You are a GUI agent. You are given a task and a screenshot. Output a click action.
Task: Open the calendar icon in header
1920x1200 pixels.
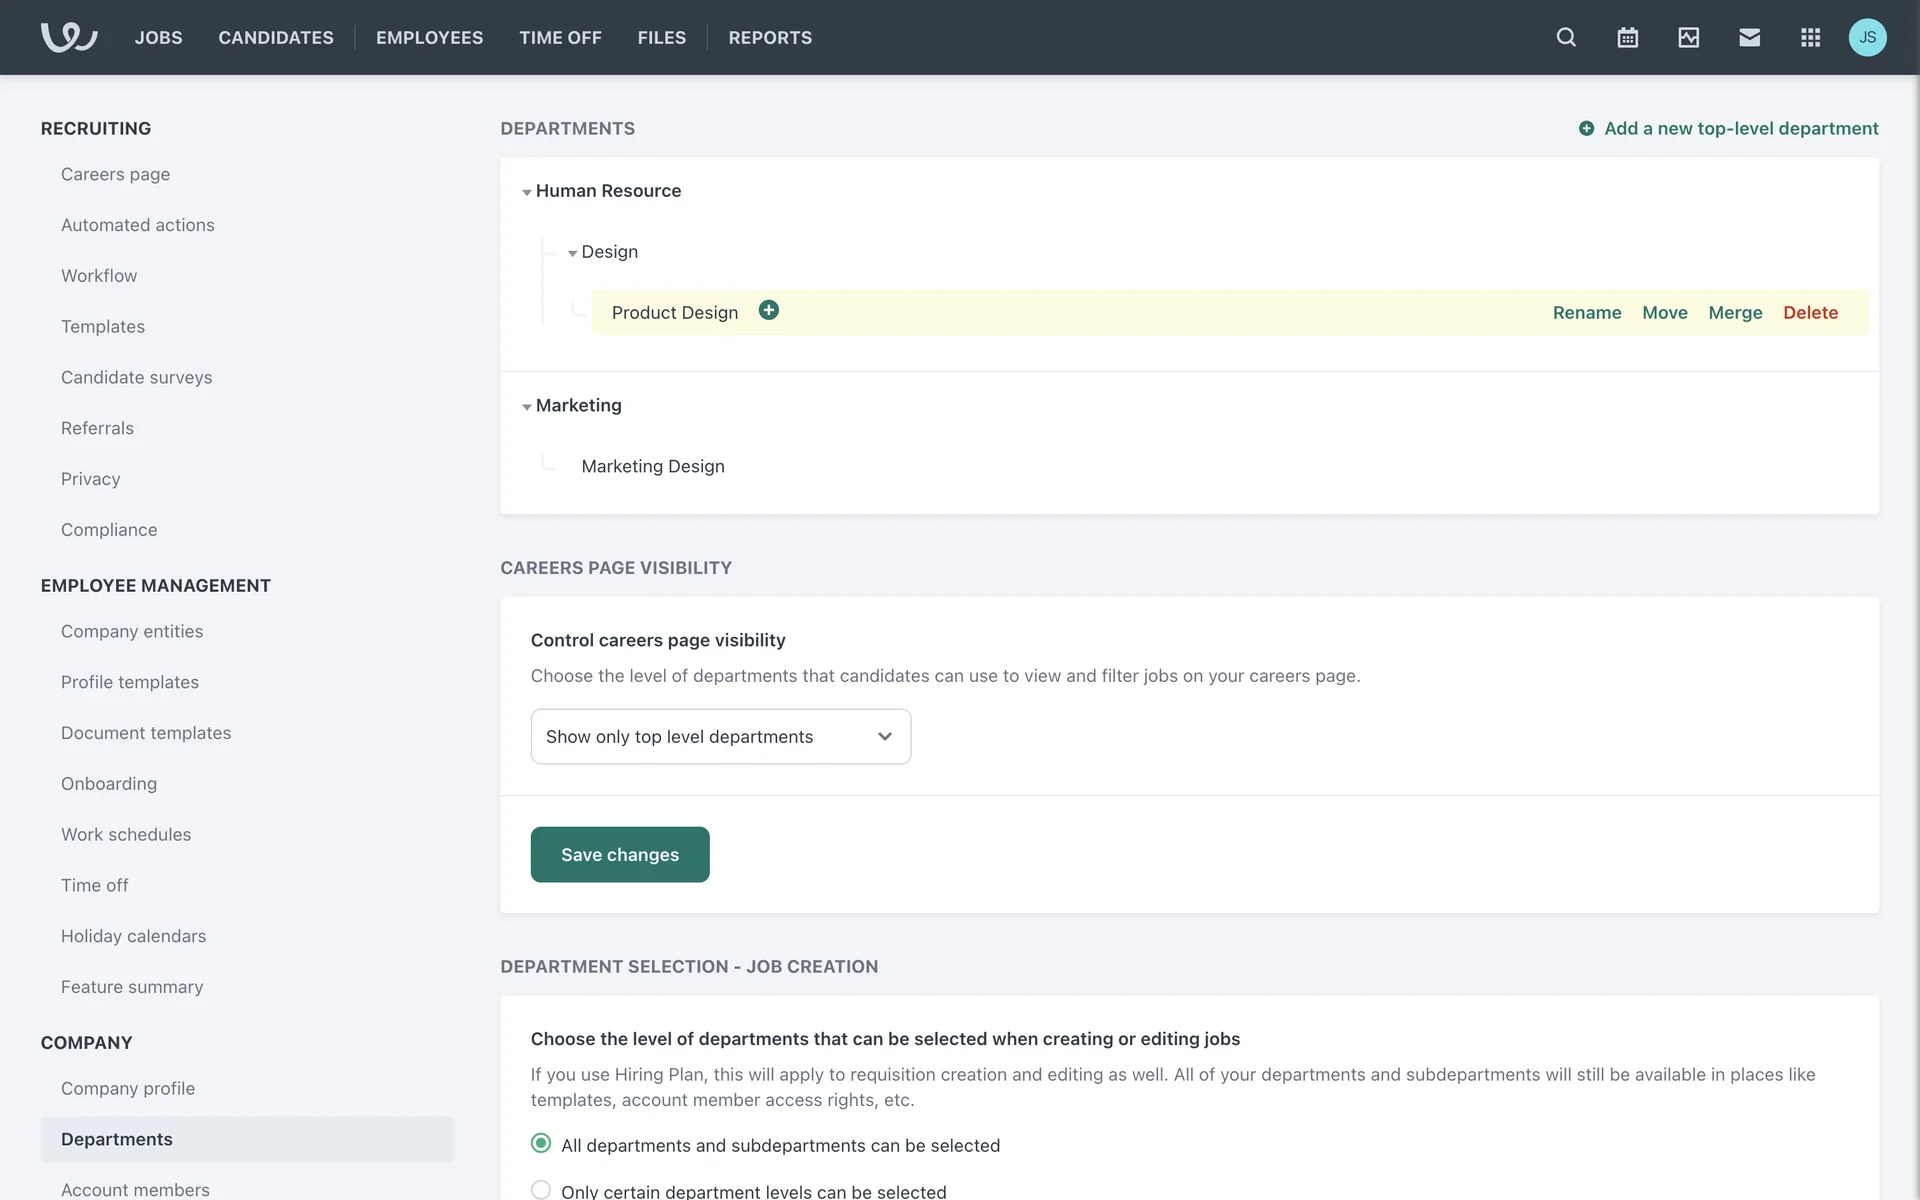(1627, 37)
